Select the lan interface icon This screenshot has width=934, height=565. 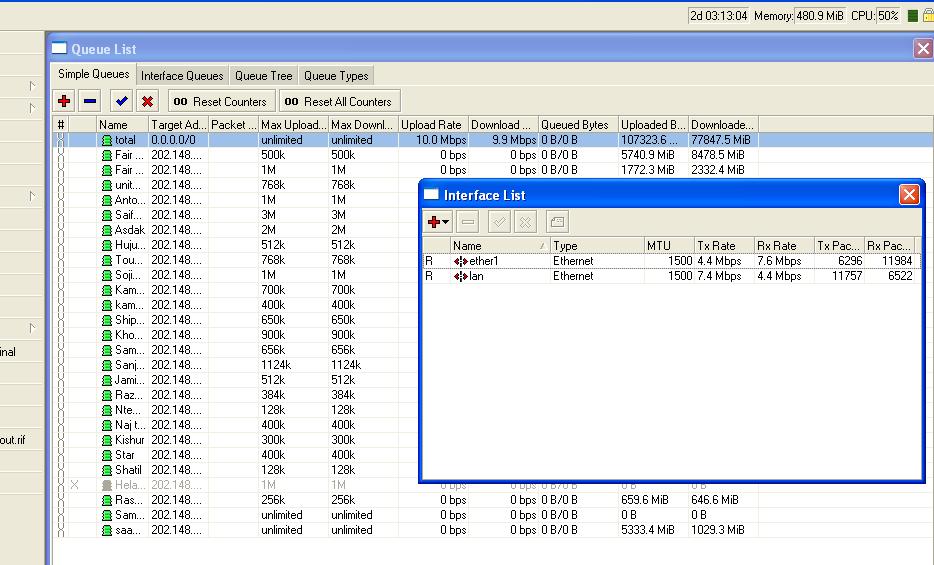461,276
